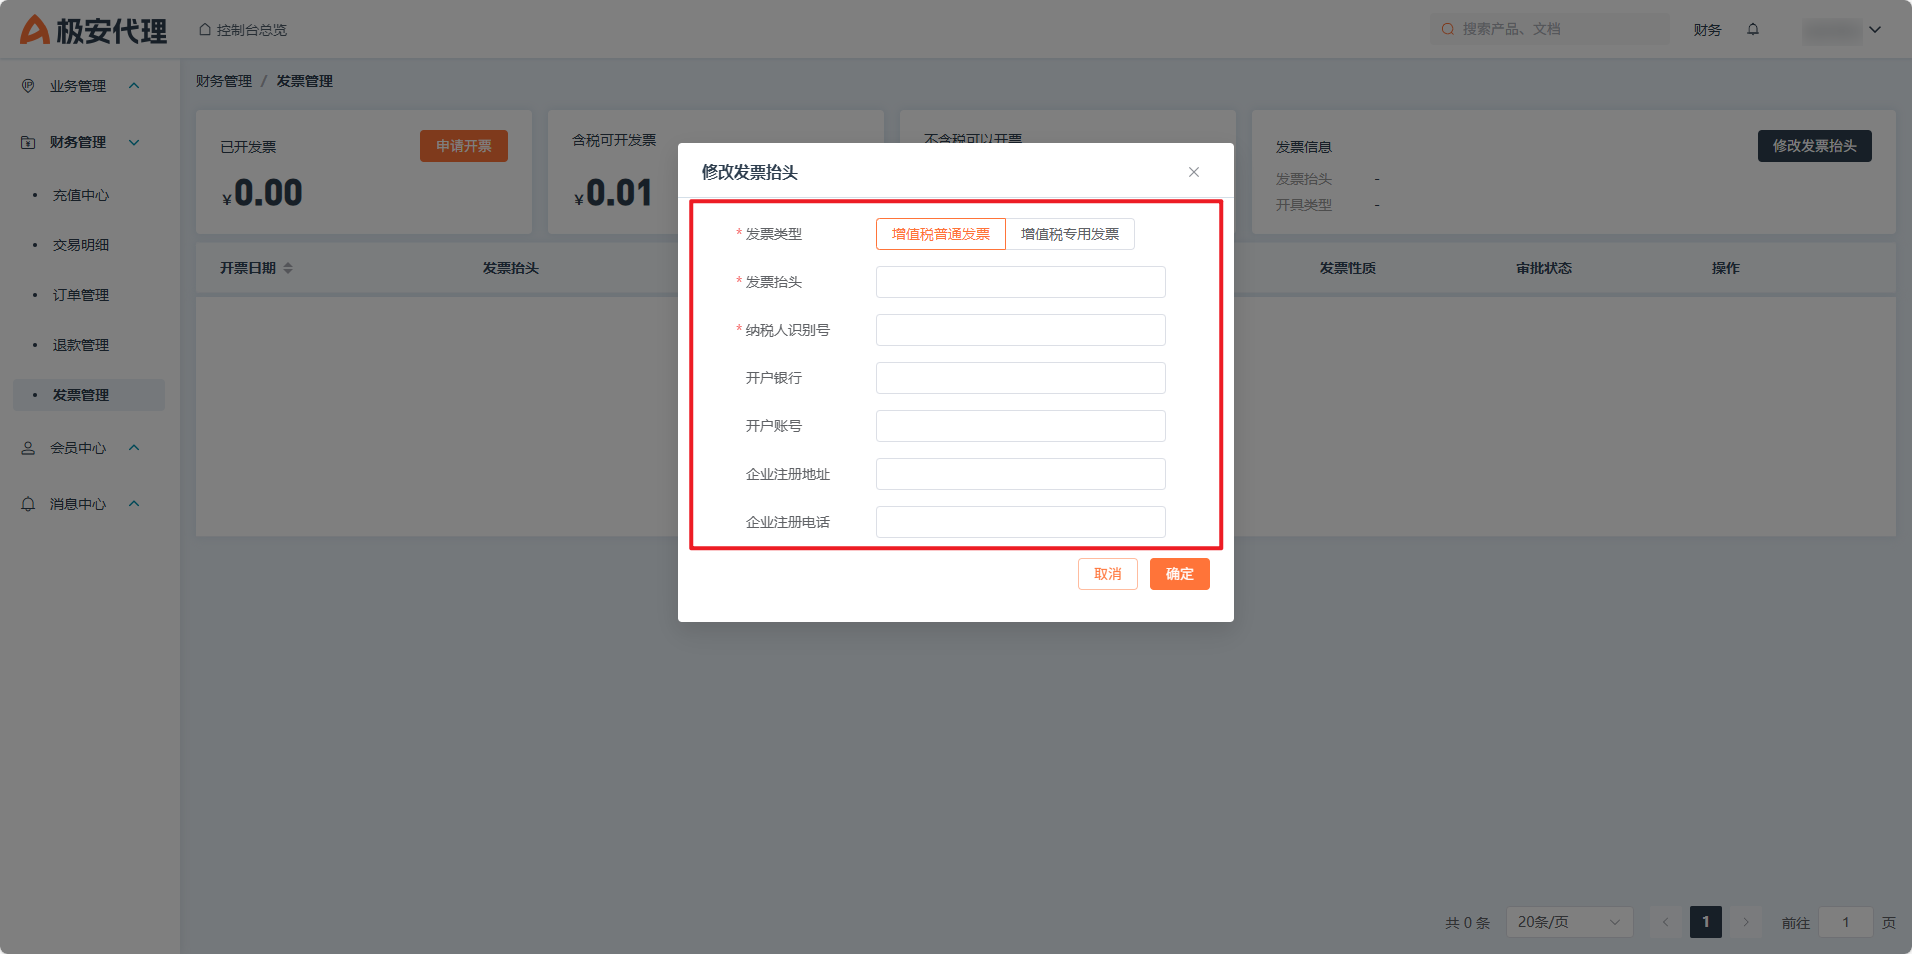Open the user account dropdown arrow
The image size is (1912, 954).
1875,30
